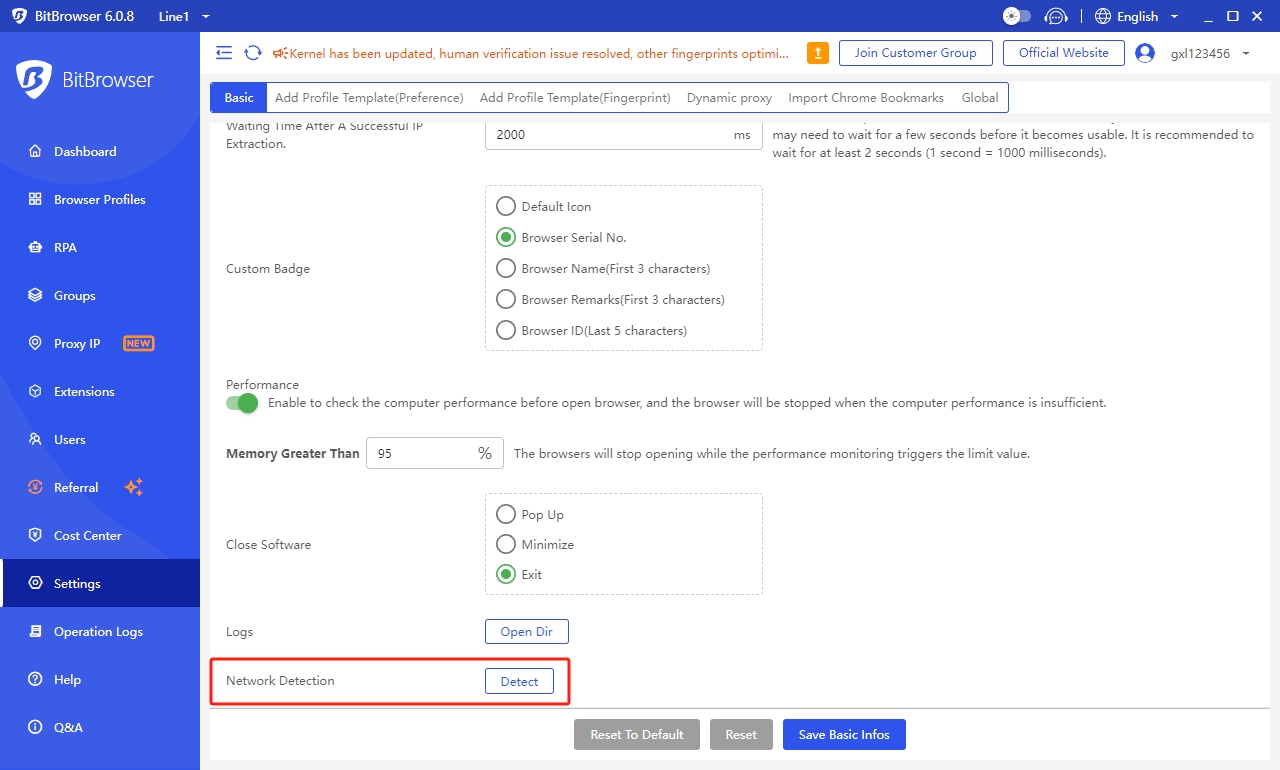Open the Dashboard home icon

pyautogui.click(x=35, y=152)
